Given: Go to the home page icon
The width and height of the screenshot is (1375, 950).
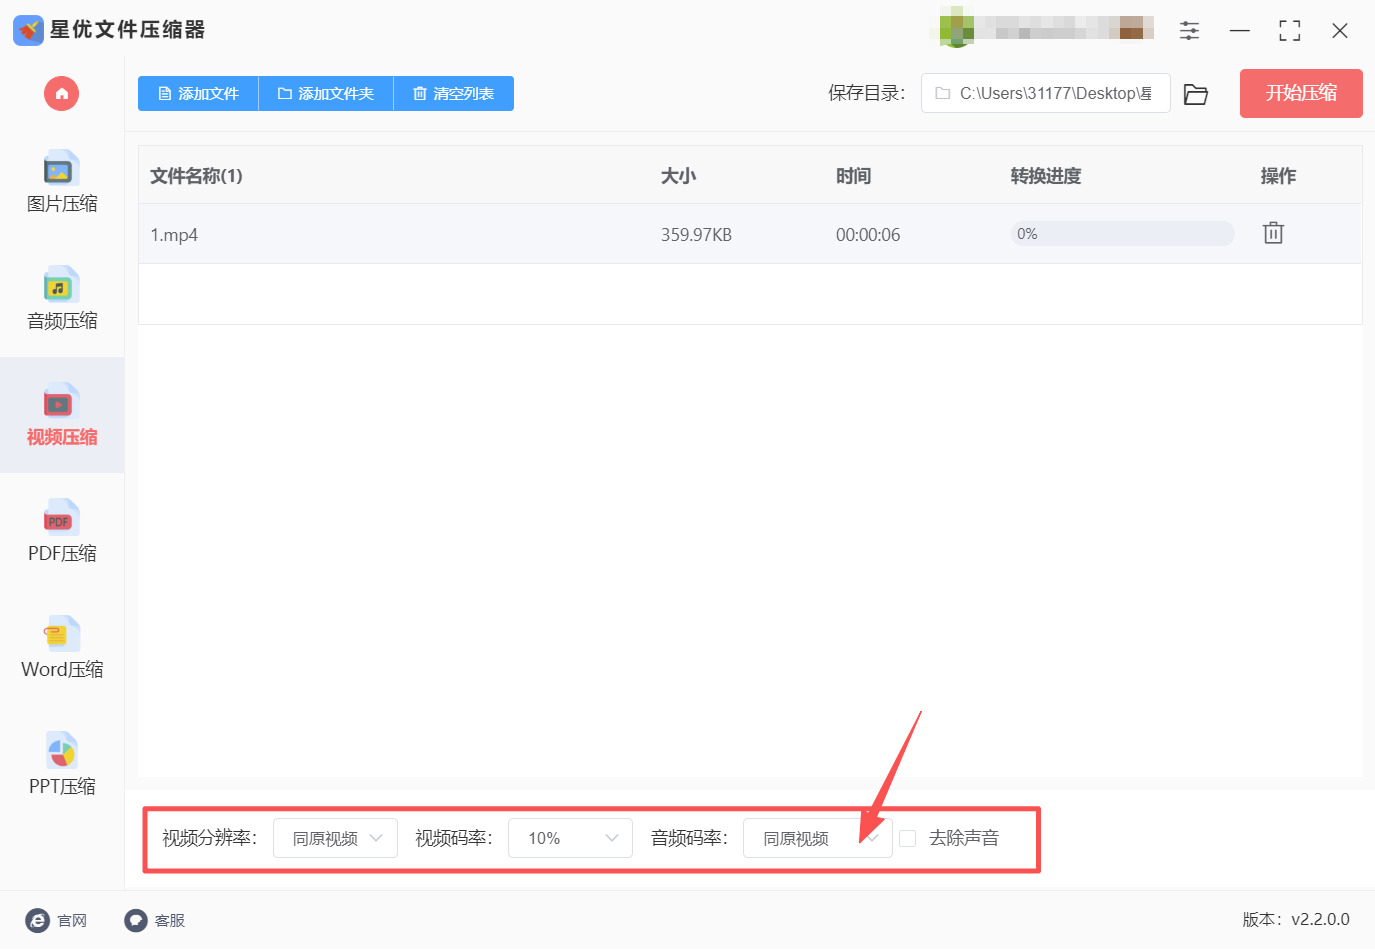Looking at the screenshot, I should tap(61, 94).
